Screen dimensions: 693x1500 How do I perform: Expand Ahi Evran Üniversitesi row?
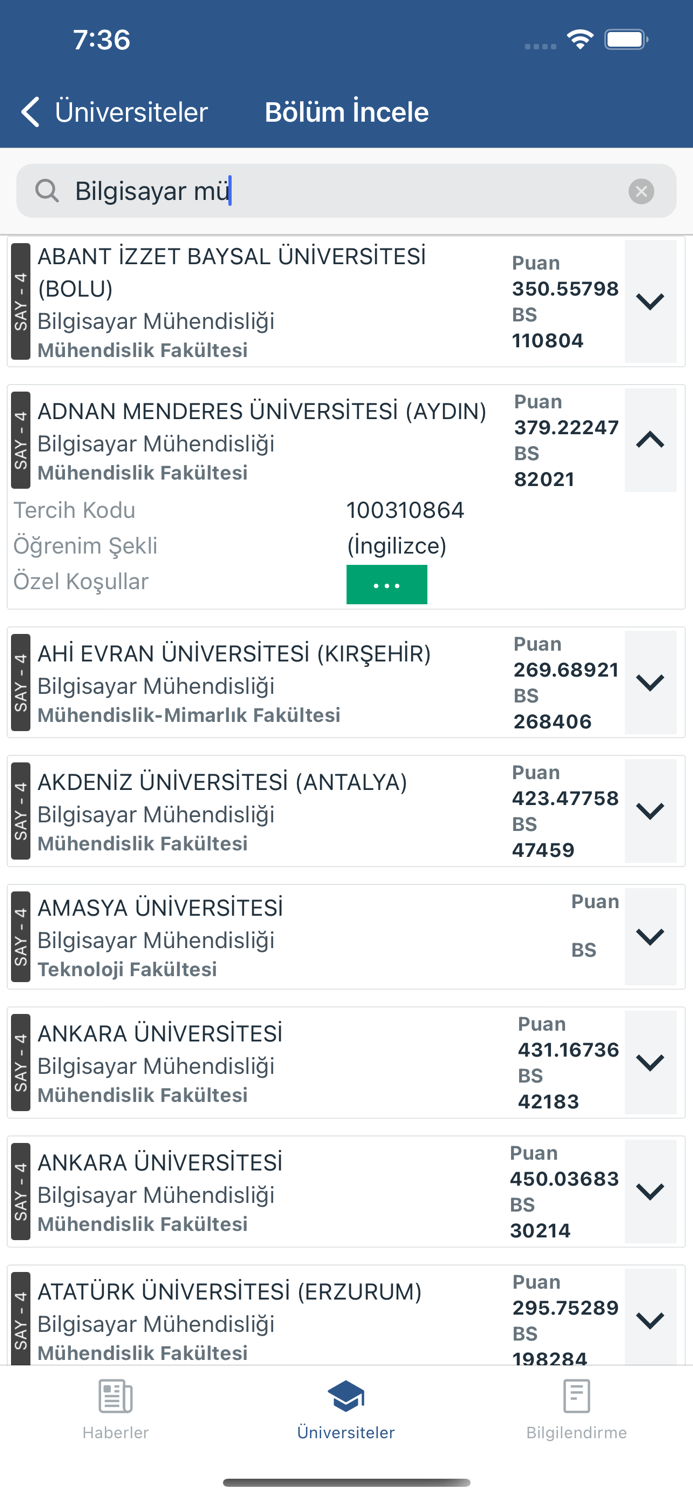tap(650, 683)
